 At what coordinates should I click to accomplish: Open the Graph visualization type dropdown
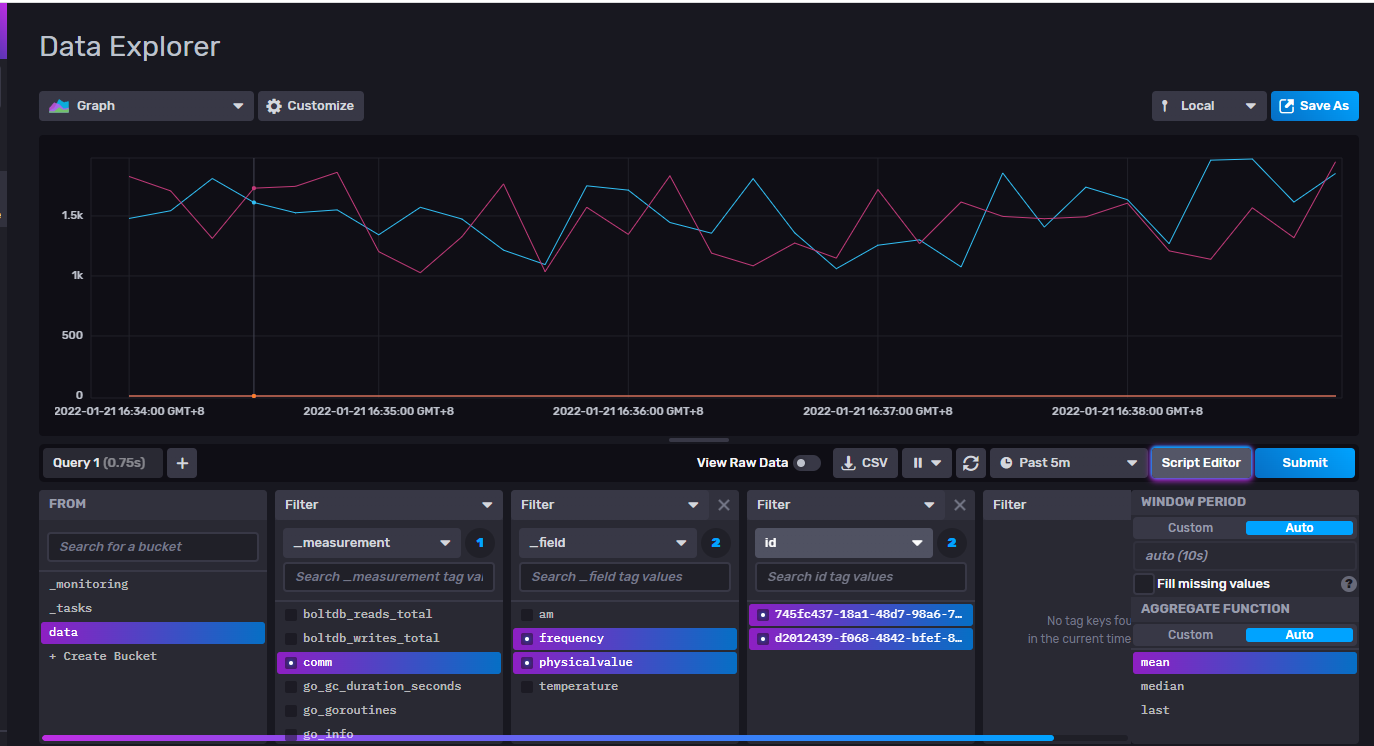point(146,106)
